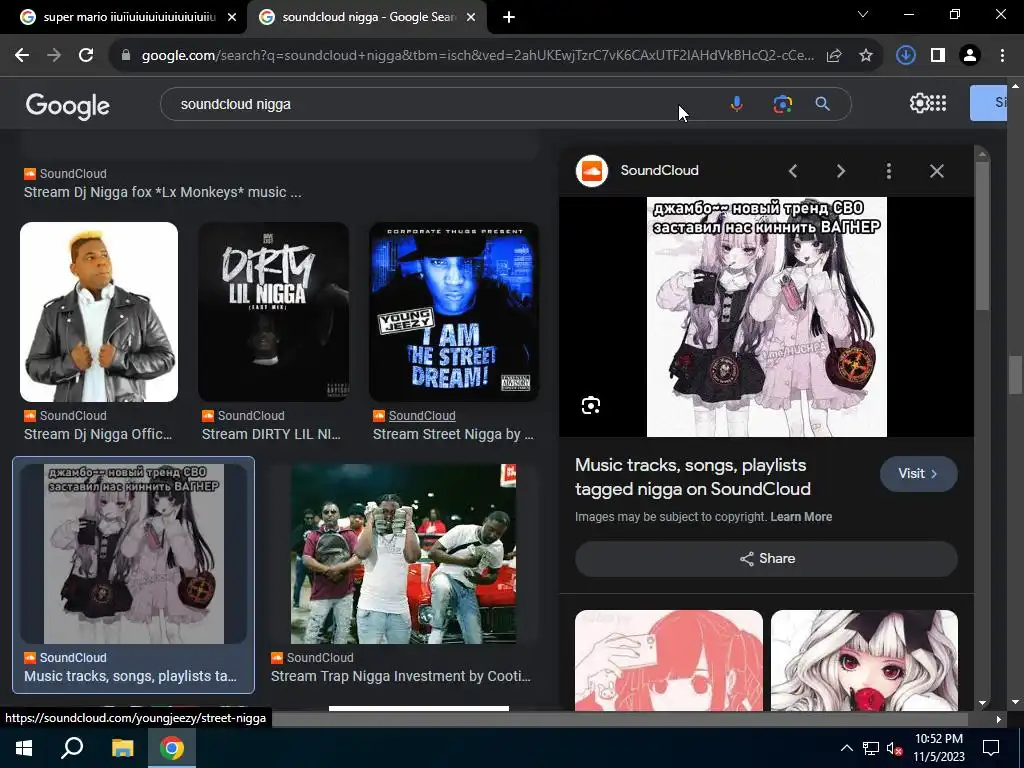Image resolution: width=1024 pixels, height=768 pixels.
Task: Open the Chrome downloads icon
Action: pos(905,56)
